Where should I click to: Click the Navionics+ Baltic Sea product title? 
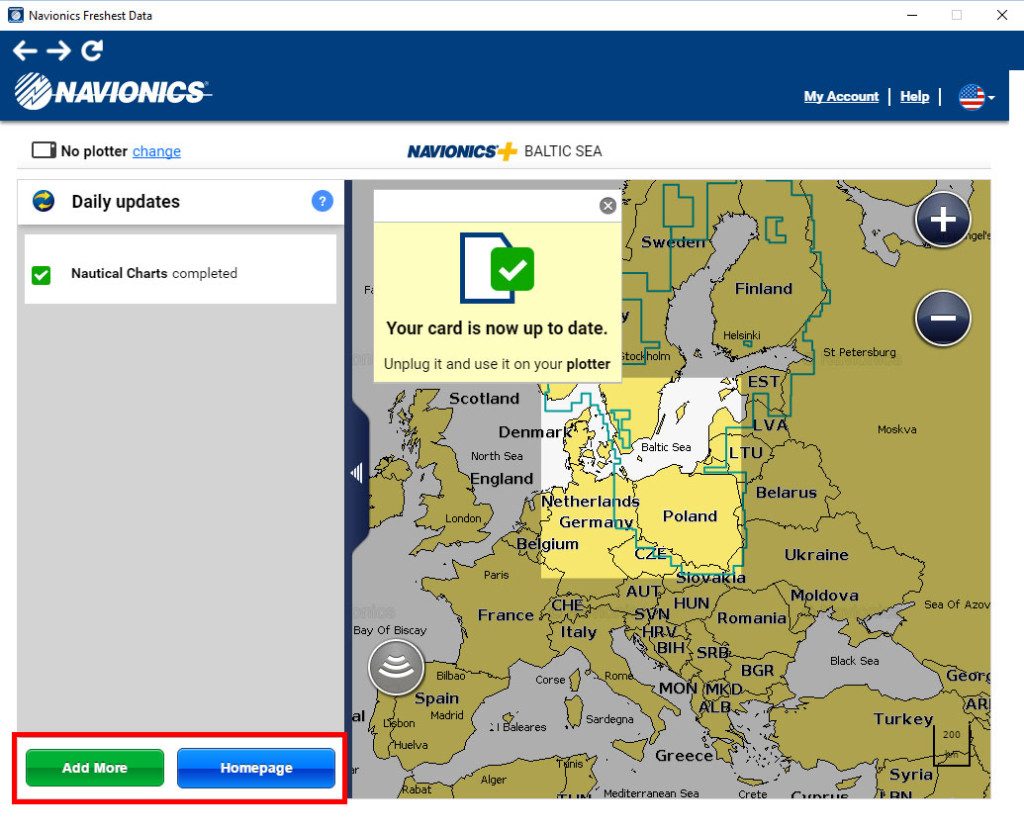coord(504,152)
